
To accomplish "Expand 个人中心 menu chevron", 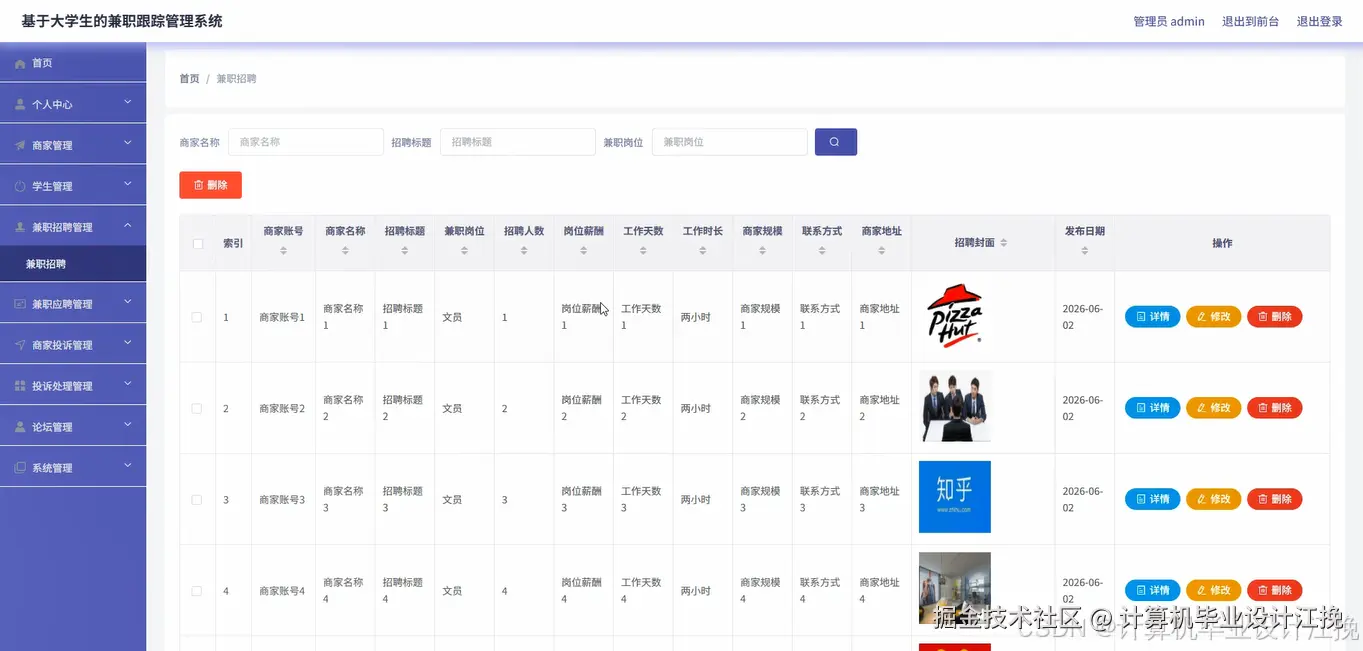I will point(128,102).
